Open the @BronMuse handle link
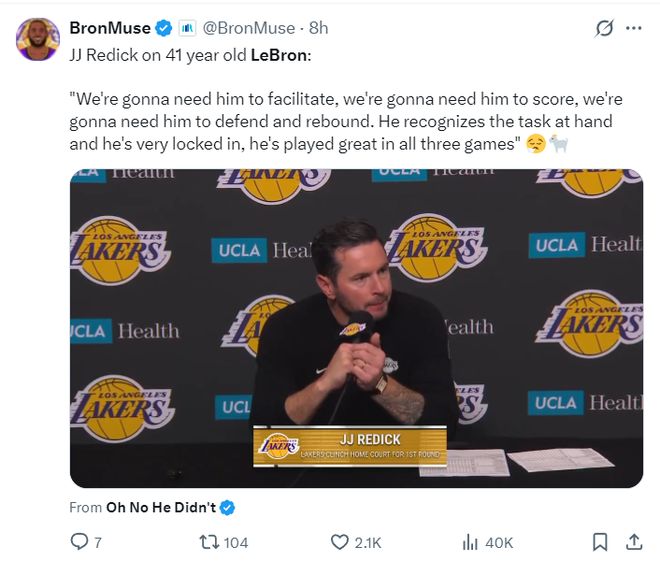This screenshot has width=660, height=561. click(x=249, y=28)
